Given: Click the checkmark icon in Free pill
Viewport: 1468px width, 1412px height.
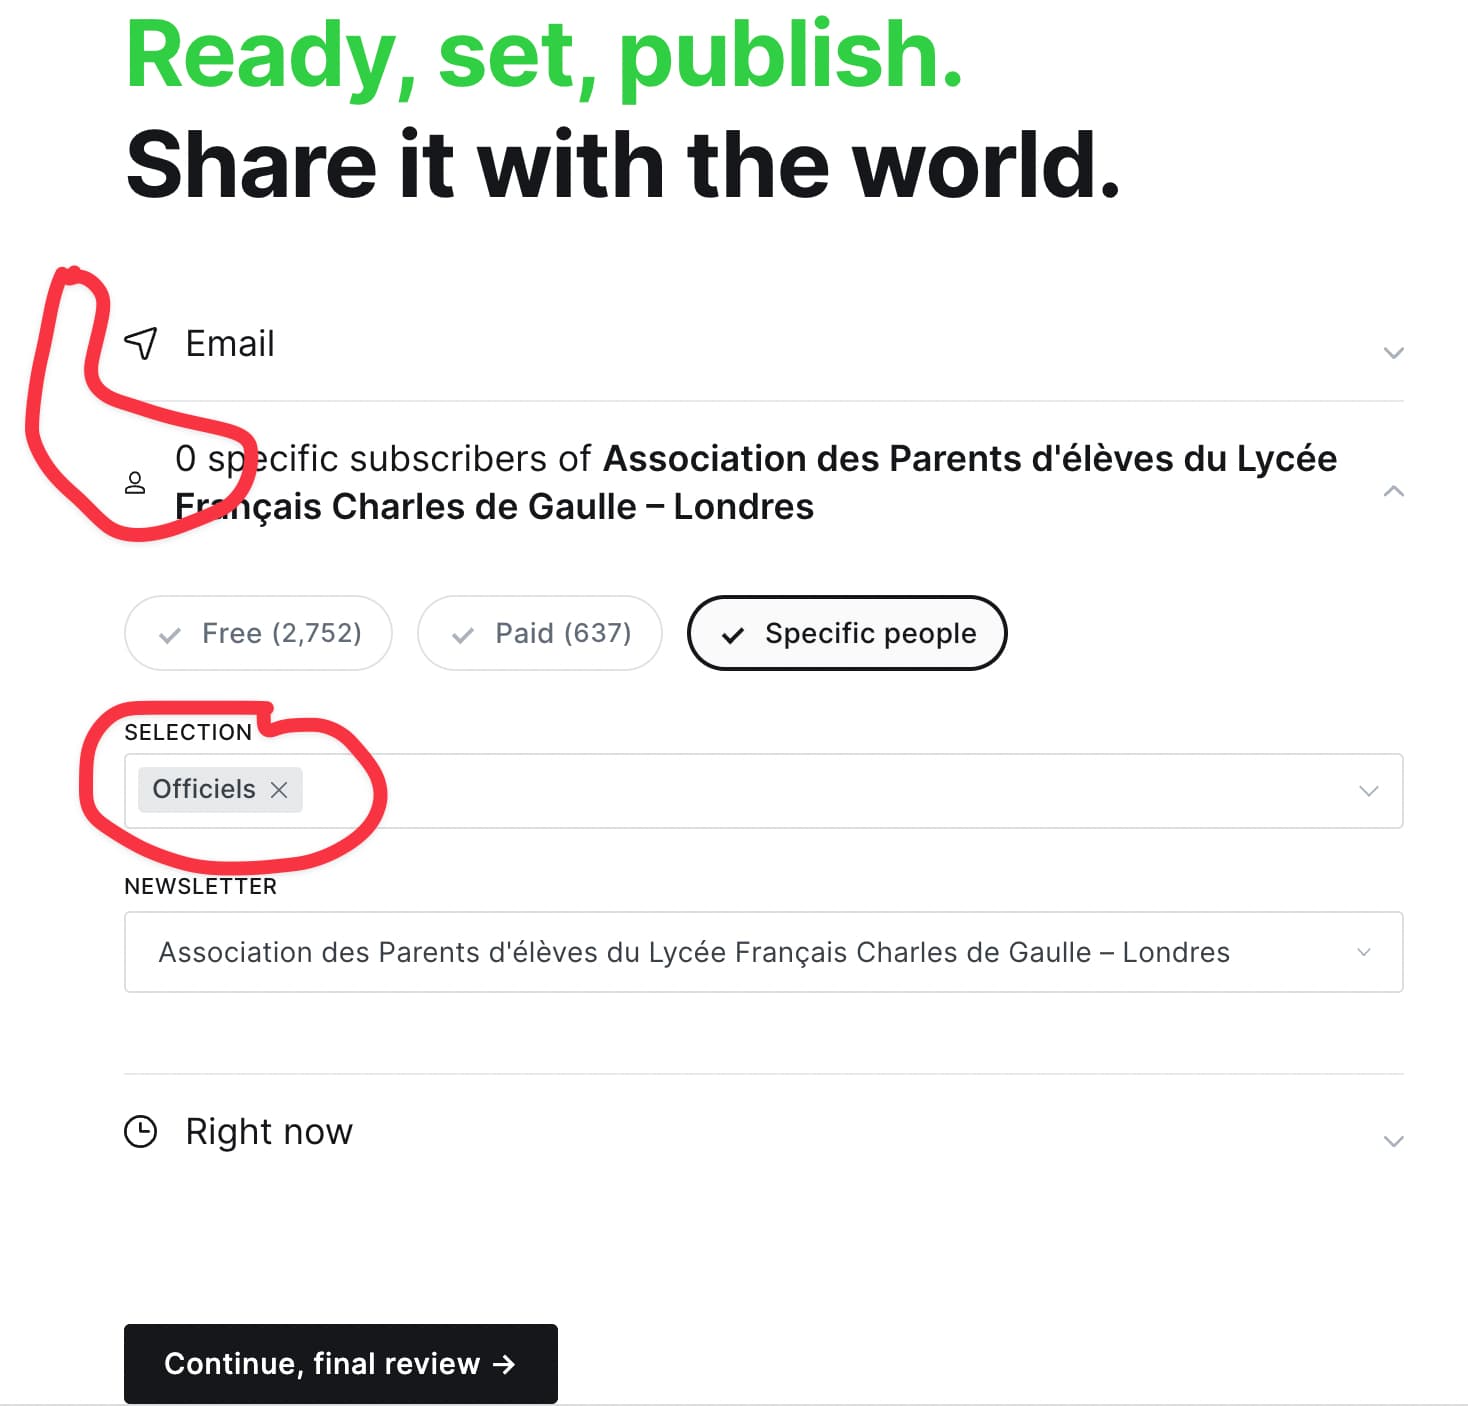Looking at the screenshot, I should pos(170,635).
